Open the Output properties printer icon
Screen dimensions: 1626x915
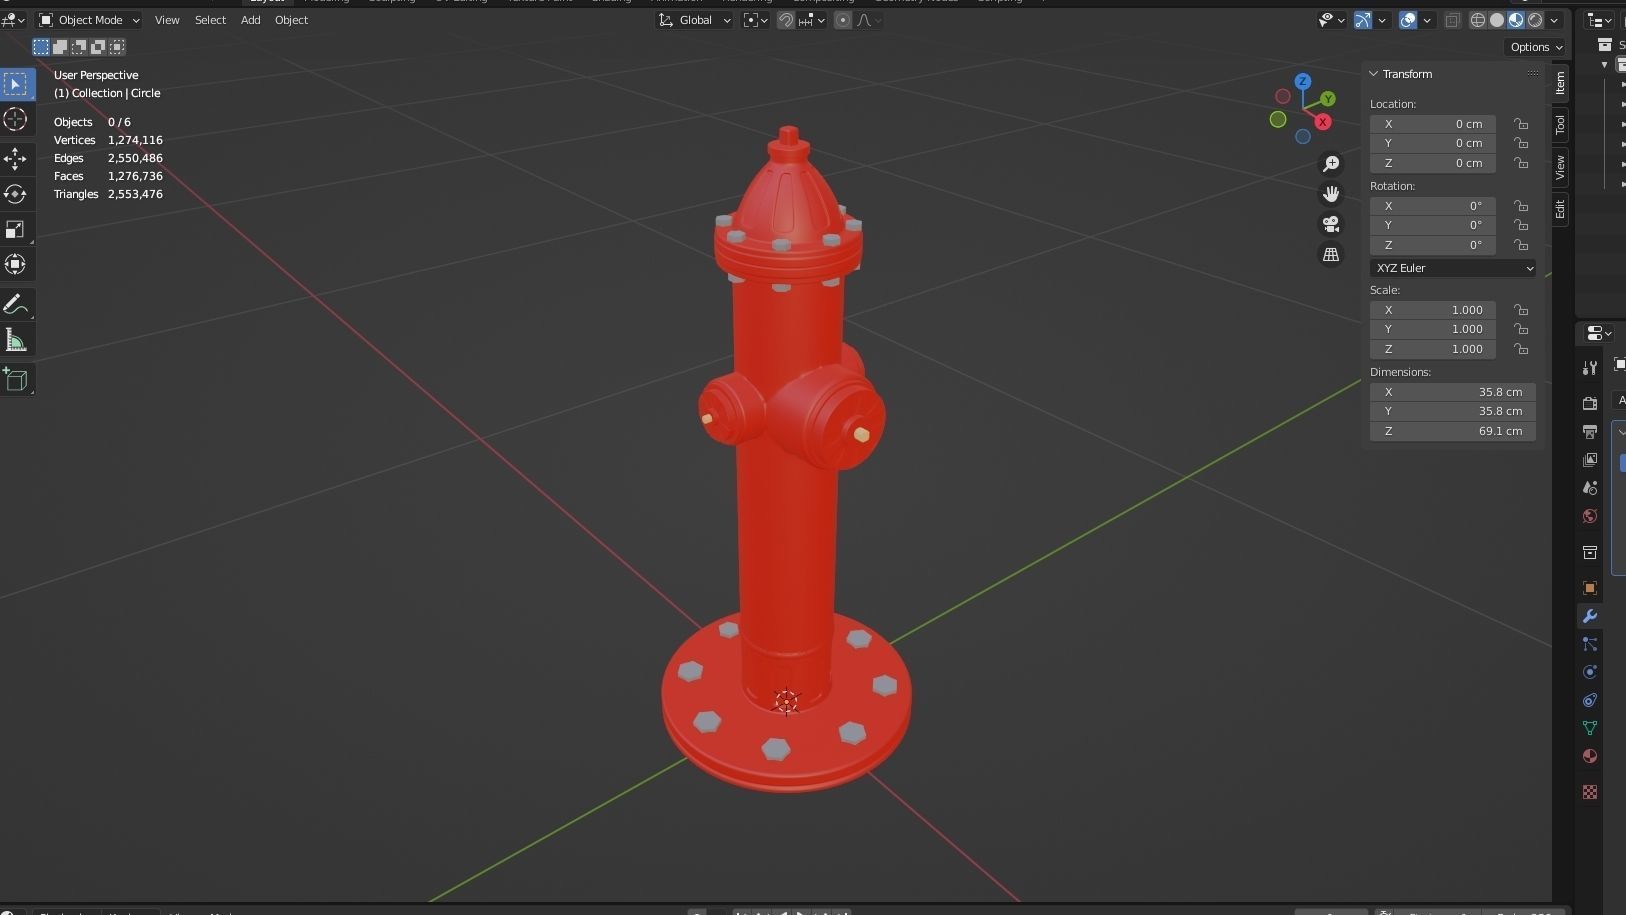point(1589,431)
